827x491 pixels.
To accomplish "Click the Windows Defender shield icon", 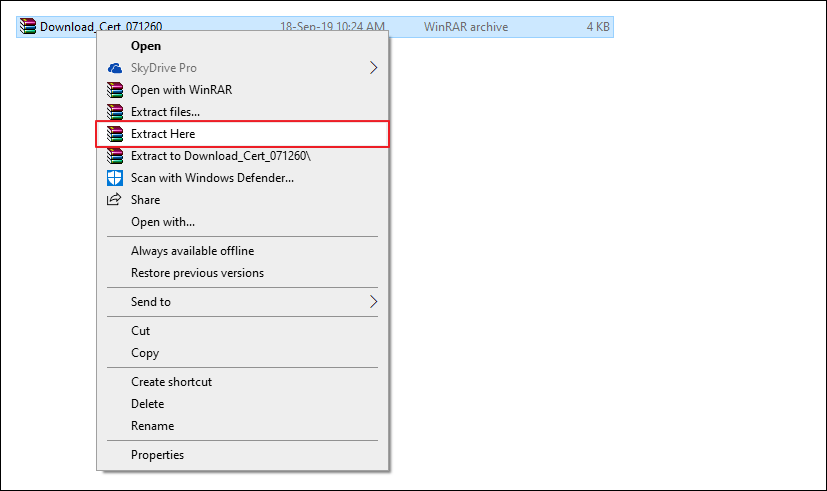I will point(114,178).
